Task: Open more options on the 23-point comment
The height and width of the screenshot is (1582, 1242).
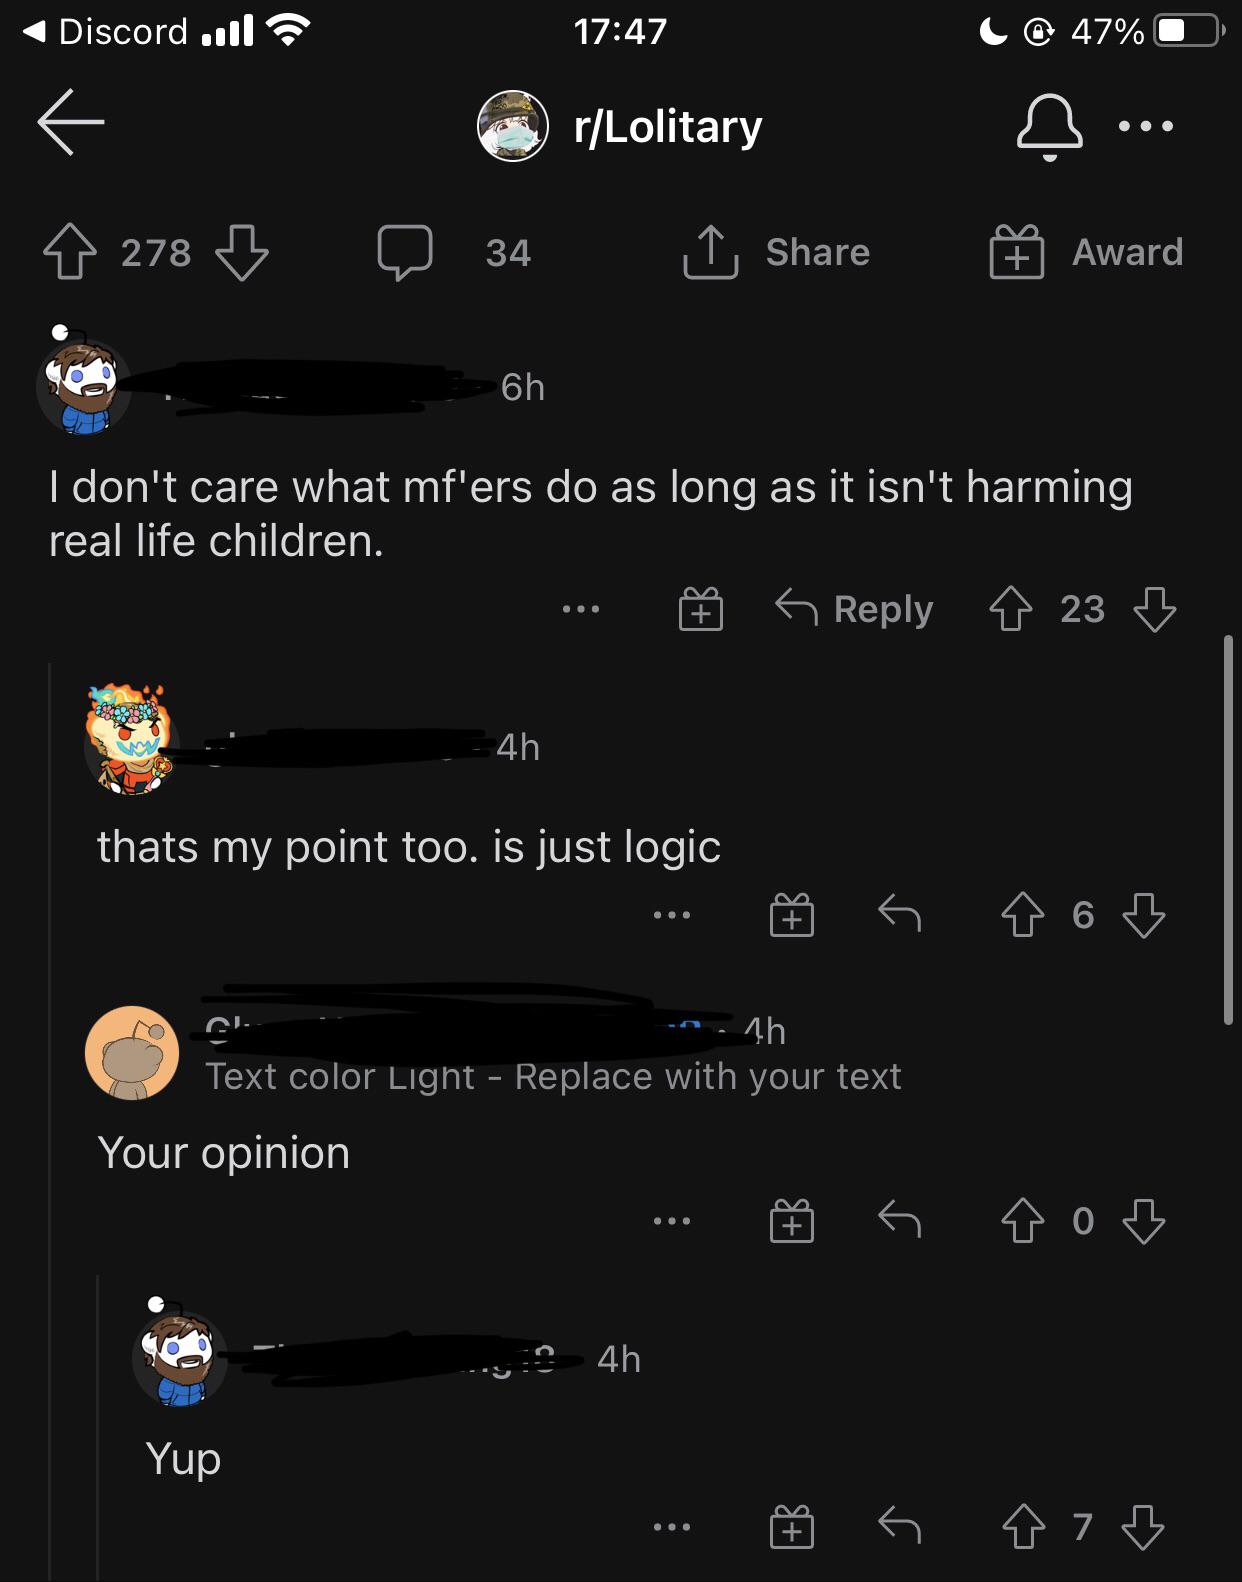Action: click(x=581, y=608)
